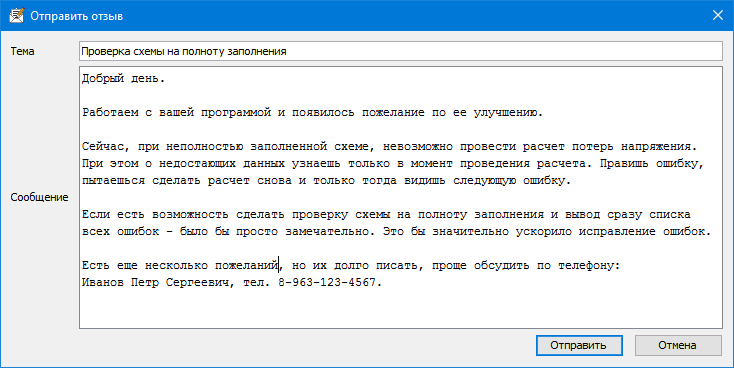Click the line starting 'Если есть возможность'
734x368 pixels.
(x=386, y=214)
